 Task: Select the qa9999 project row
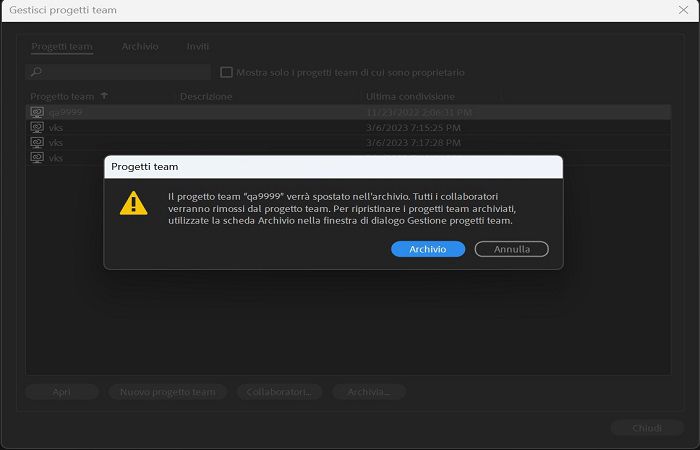(x=348, y=112)
